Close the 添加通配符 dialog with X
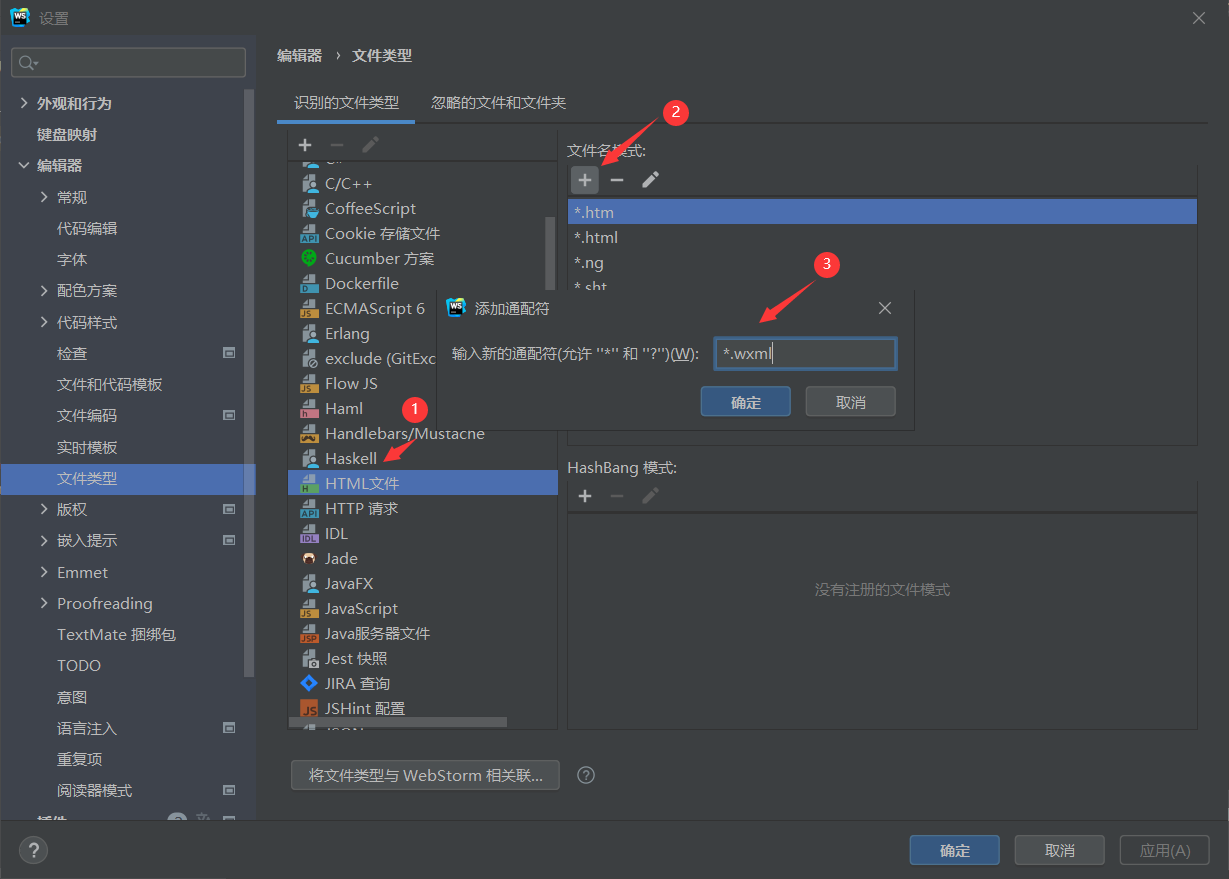This screenshot has width=1229, height=879. [885, 308]
